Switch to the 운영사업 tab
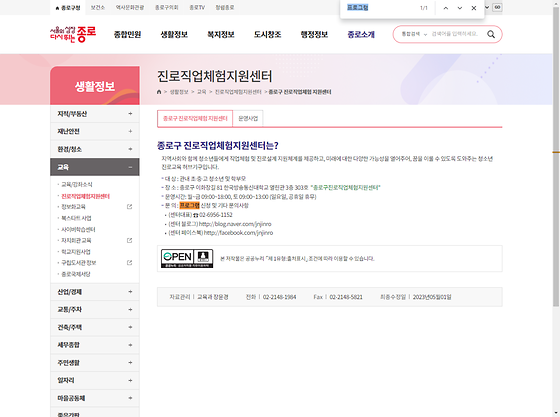 point(248,118)
